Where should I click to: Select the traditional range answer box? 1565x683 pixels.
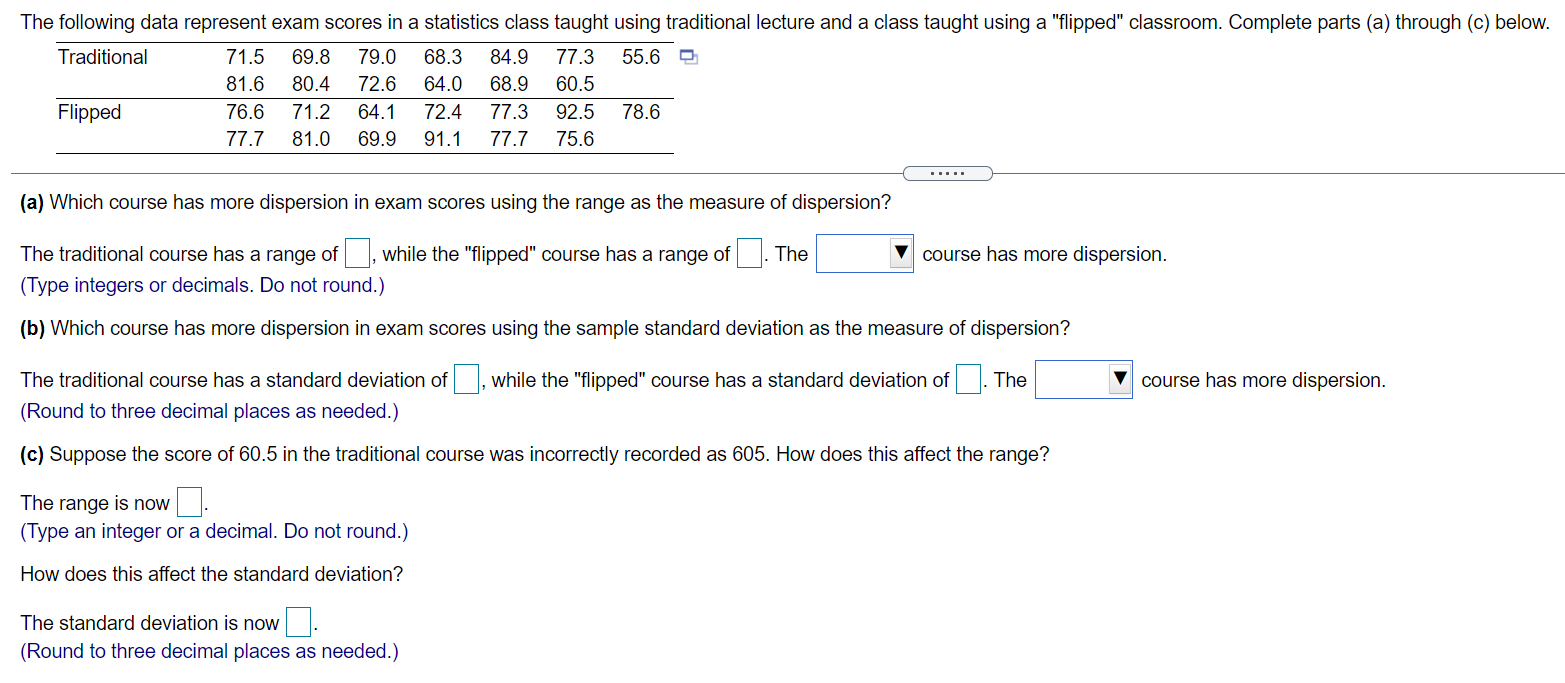(x=356, y=253)
